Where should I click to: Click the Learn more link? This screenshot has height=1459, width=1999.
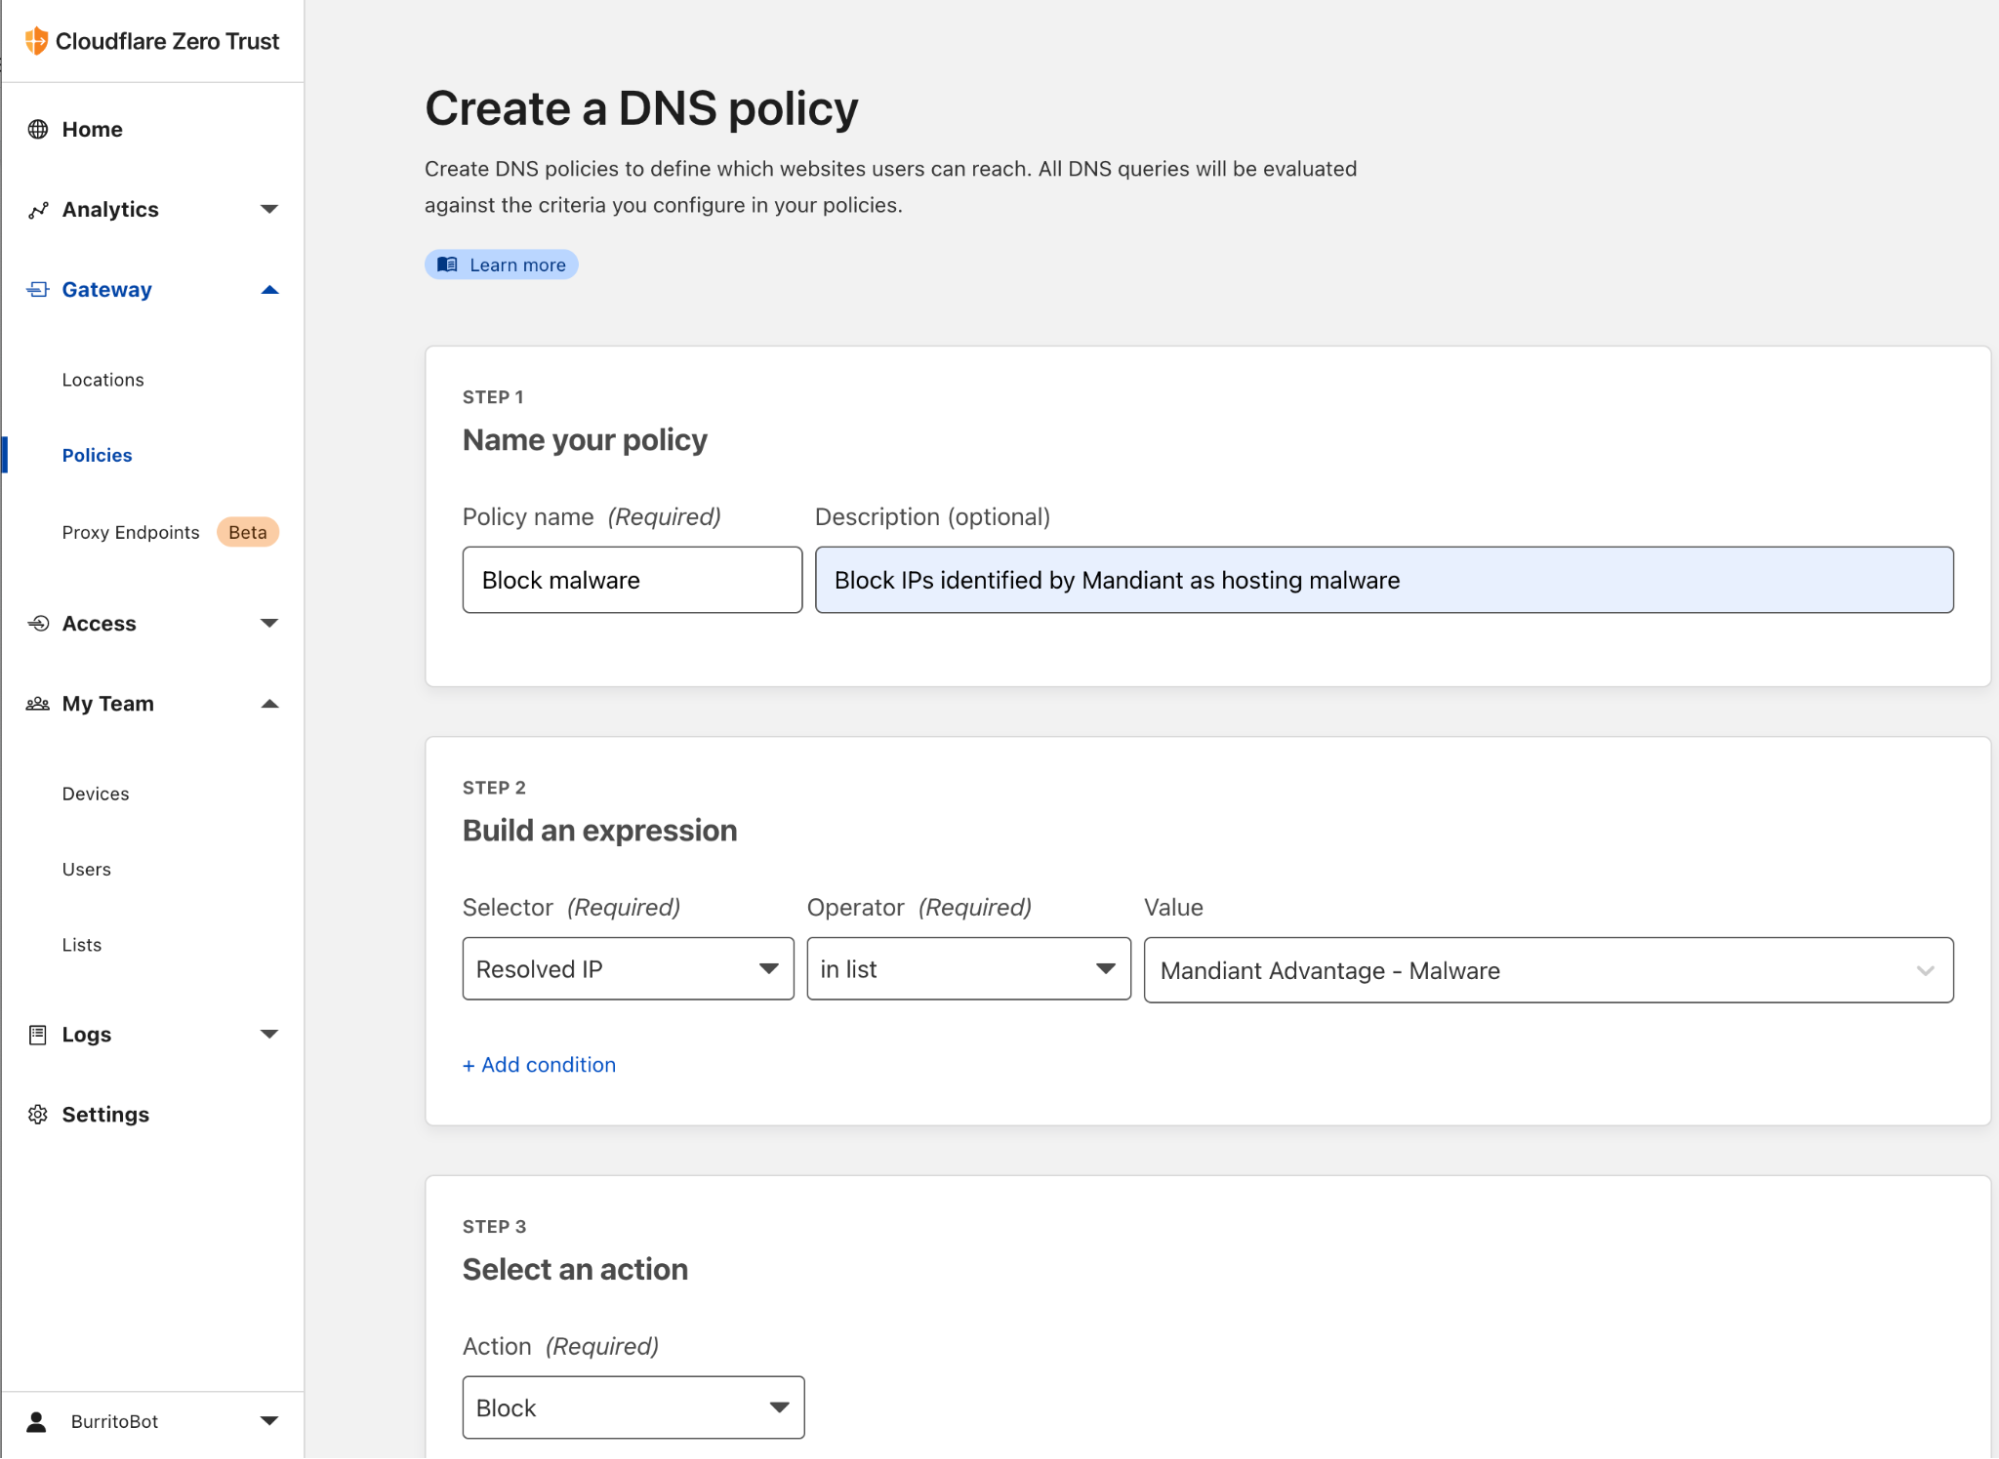pos(502,265)
